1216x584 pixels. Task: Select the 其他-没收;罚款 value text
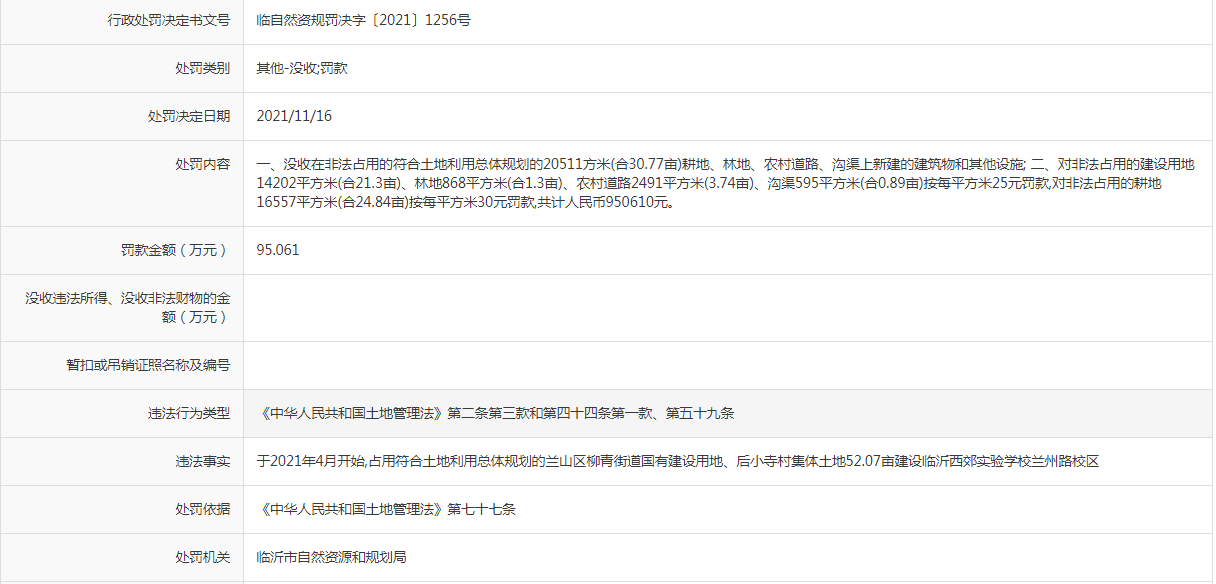click(x=302, y=69)
